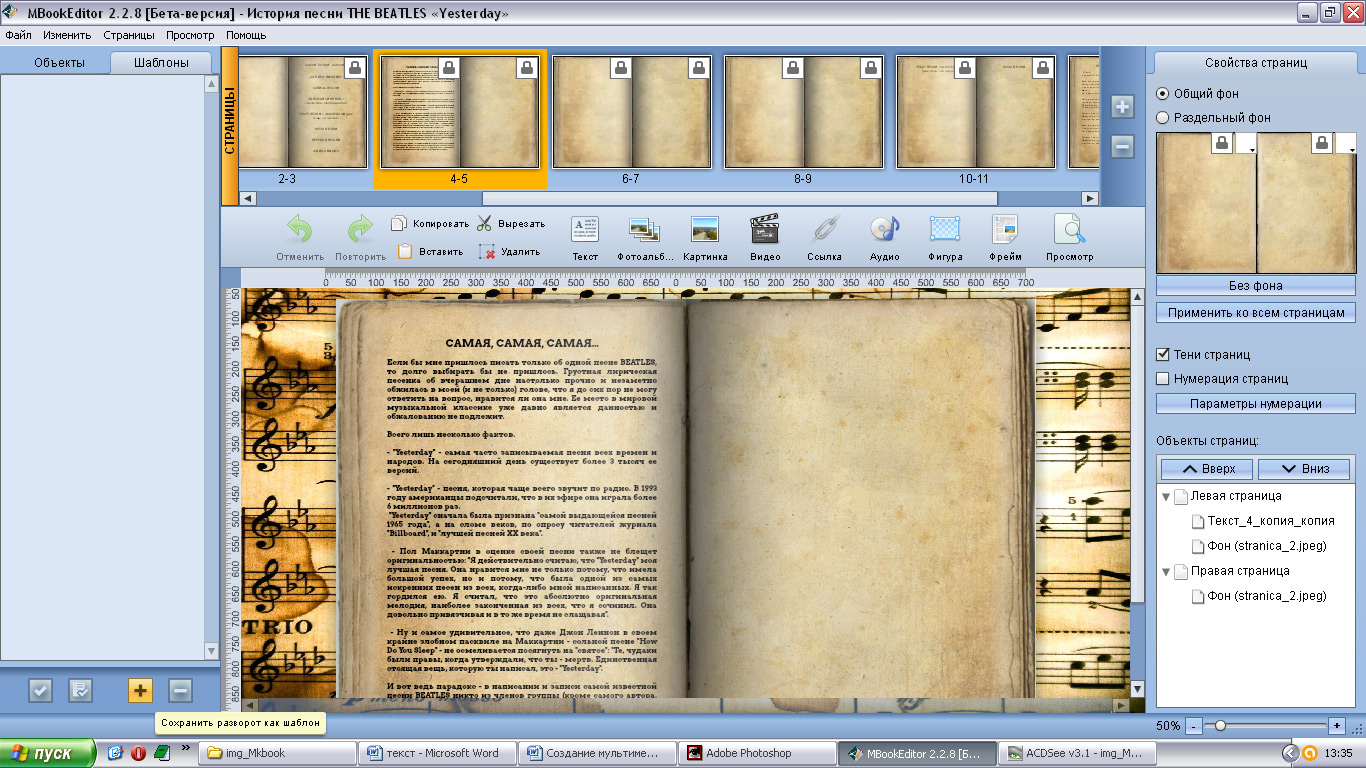
Task: Open the Изменить menu
Action: (x=67, y=35)
